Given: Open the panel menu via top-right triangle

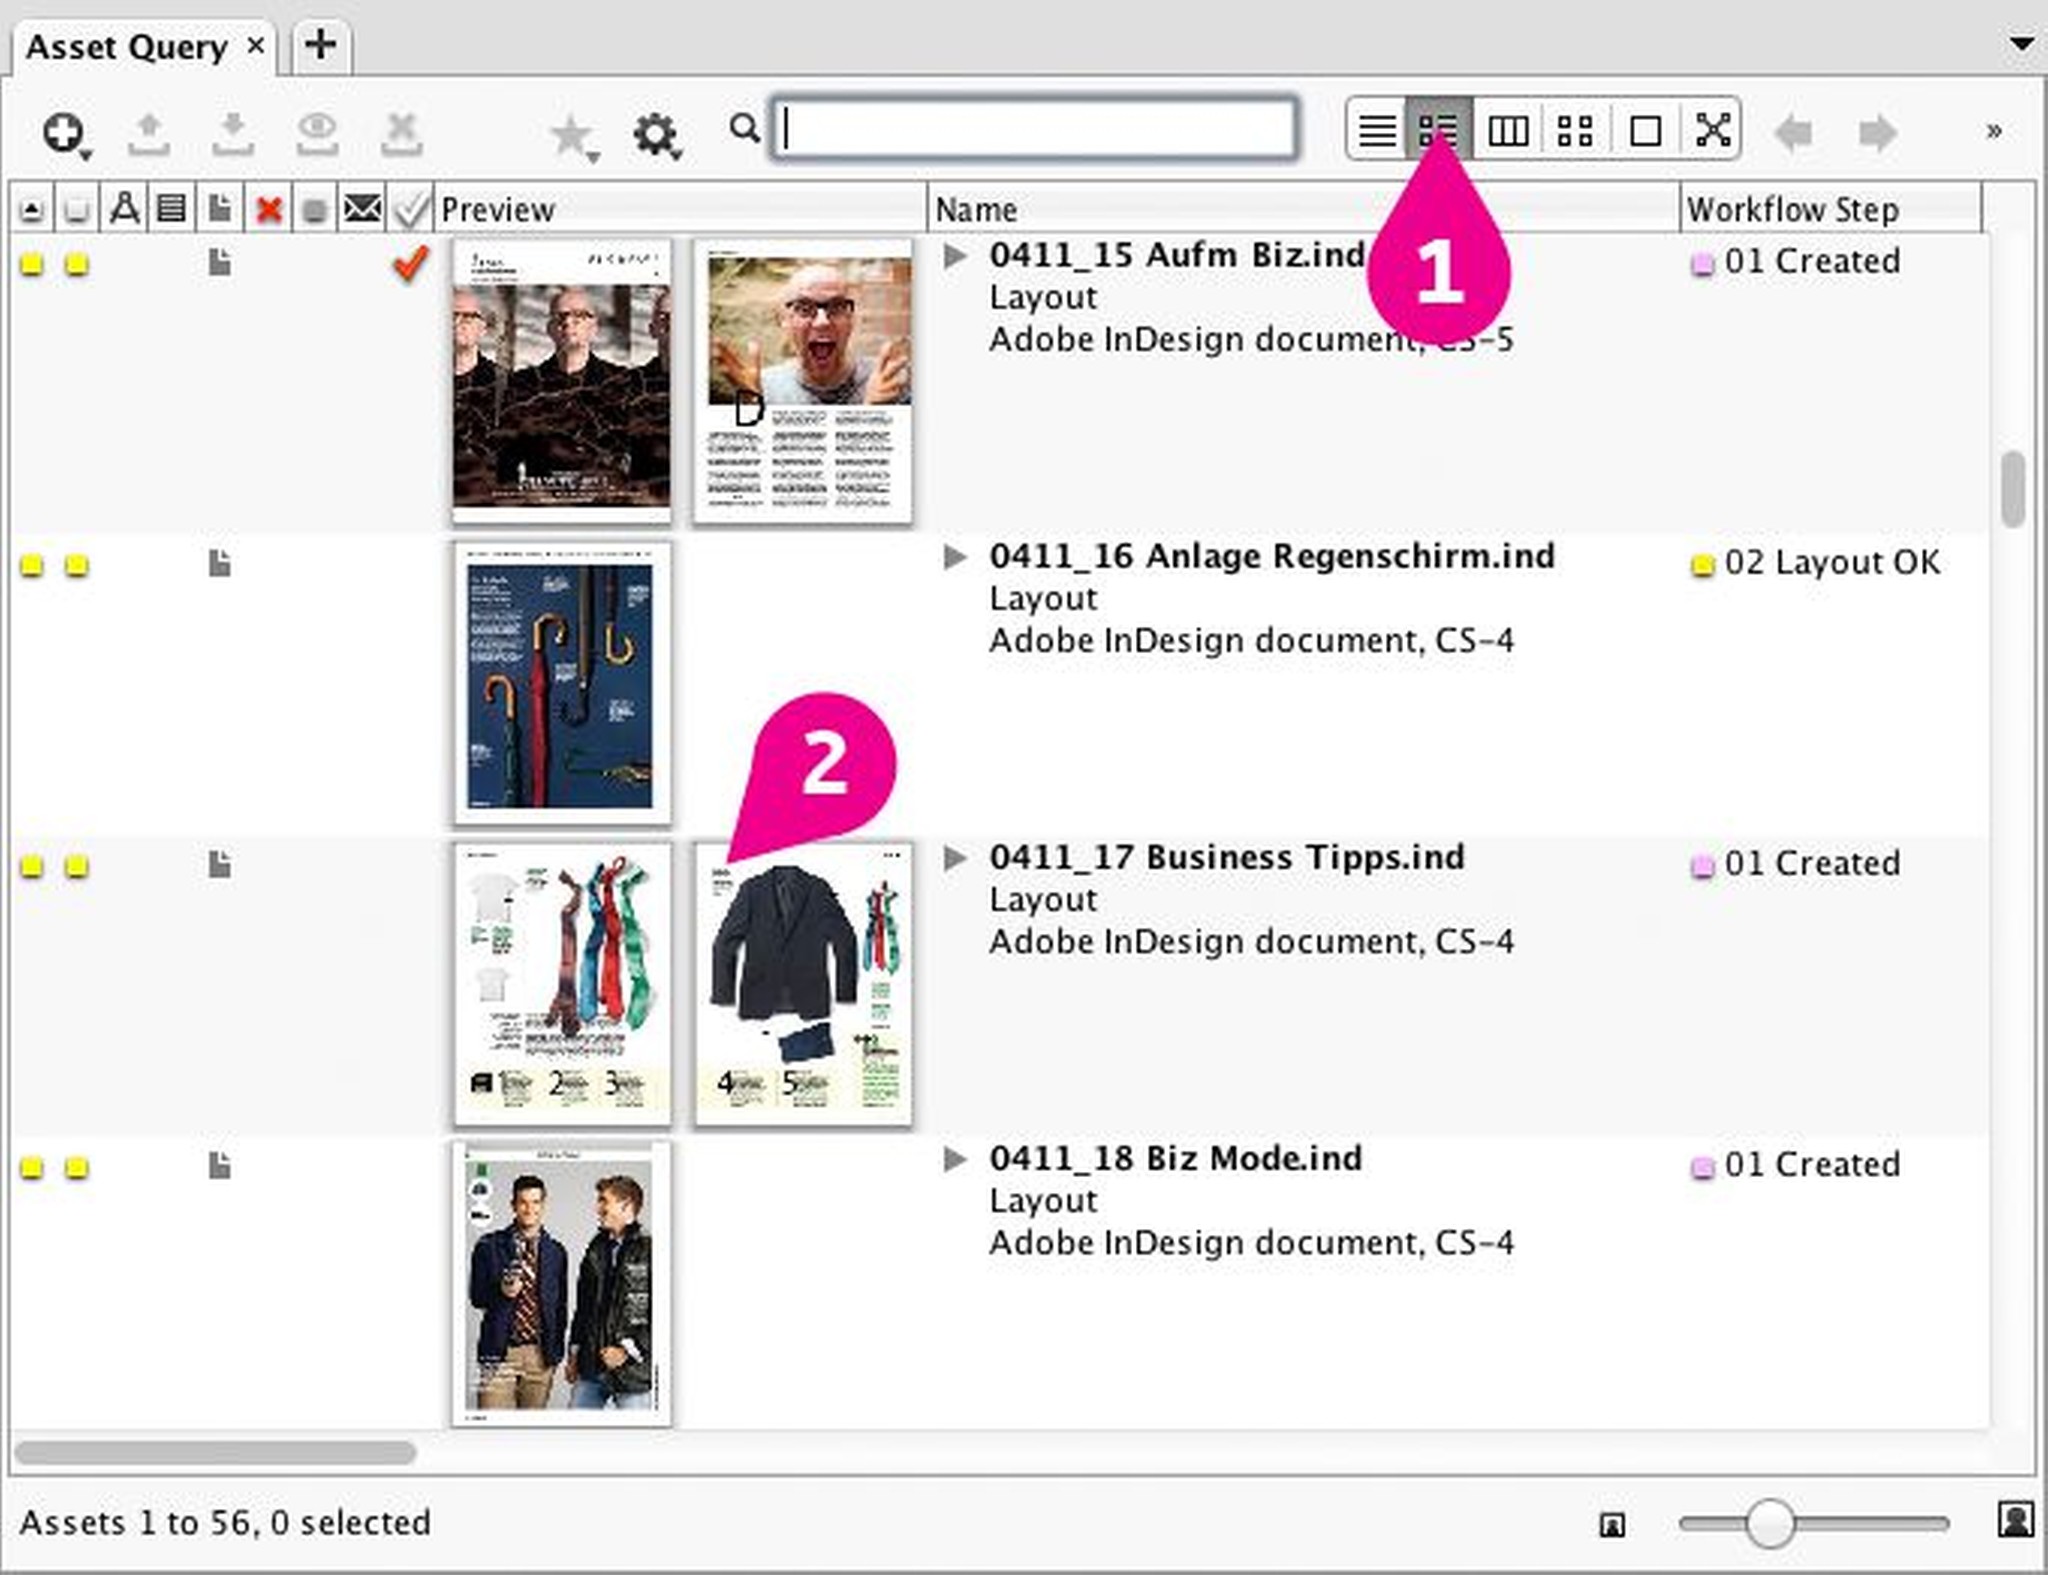Looking at the screenshot, I should click(2022, 42).
